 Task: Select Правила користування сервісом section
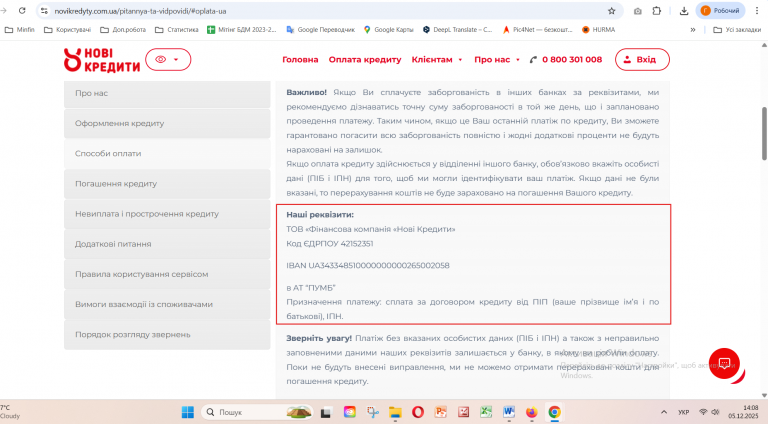point(167,274)
